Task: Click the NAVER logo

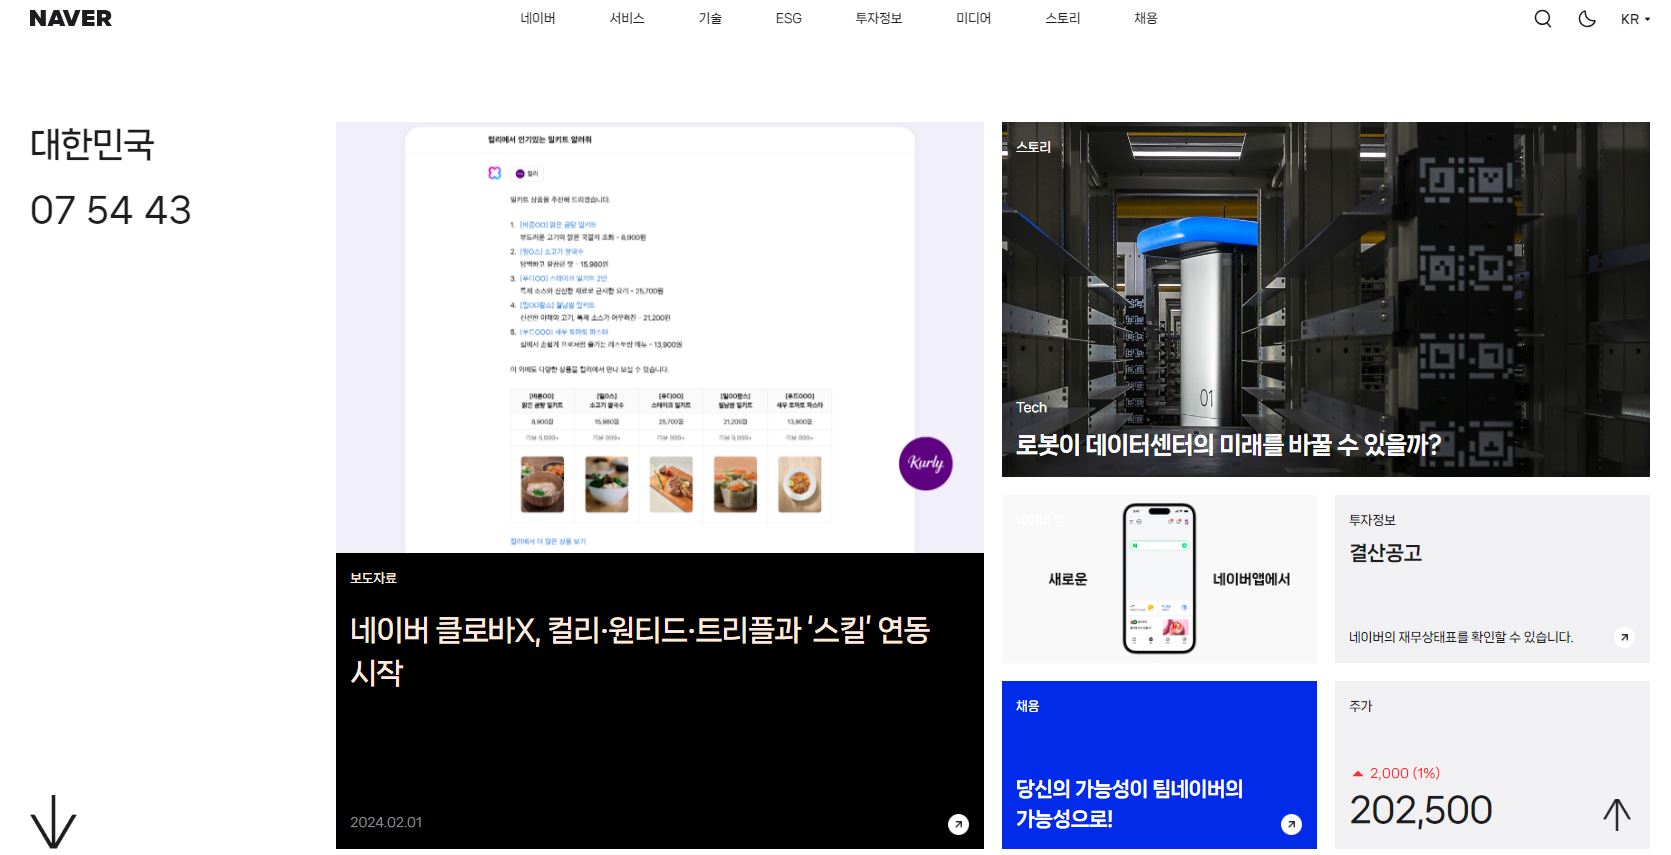Action: tap(71, 18)
